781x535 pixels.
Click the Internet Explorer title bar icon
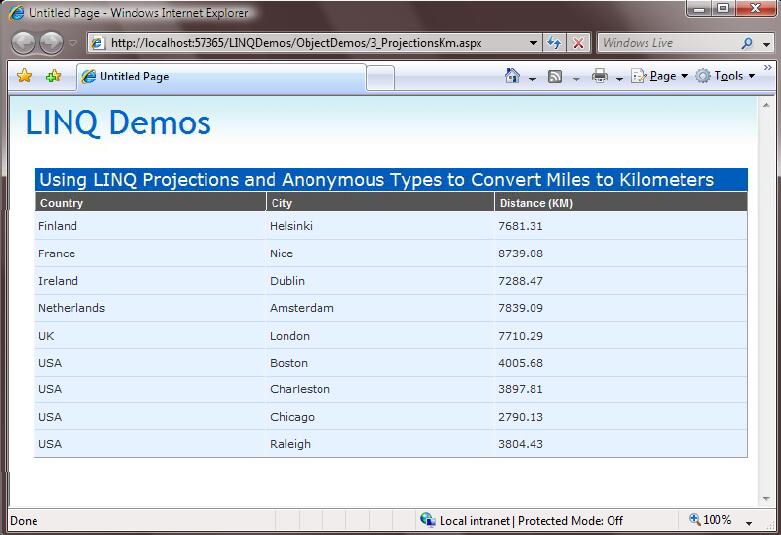coord(16,13)
